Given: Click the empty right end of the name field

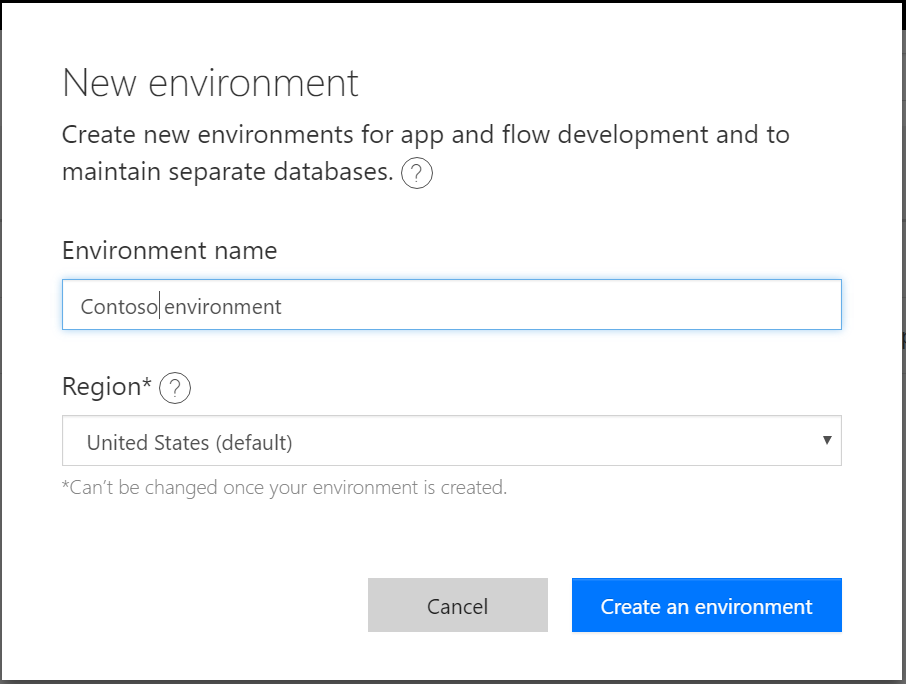Looking at the screenshot, I should point(700,305).
